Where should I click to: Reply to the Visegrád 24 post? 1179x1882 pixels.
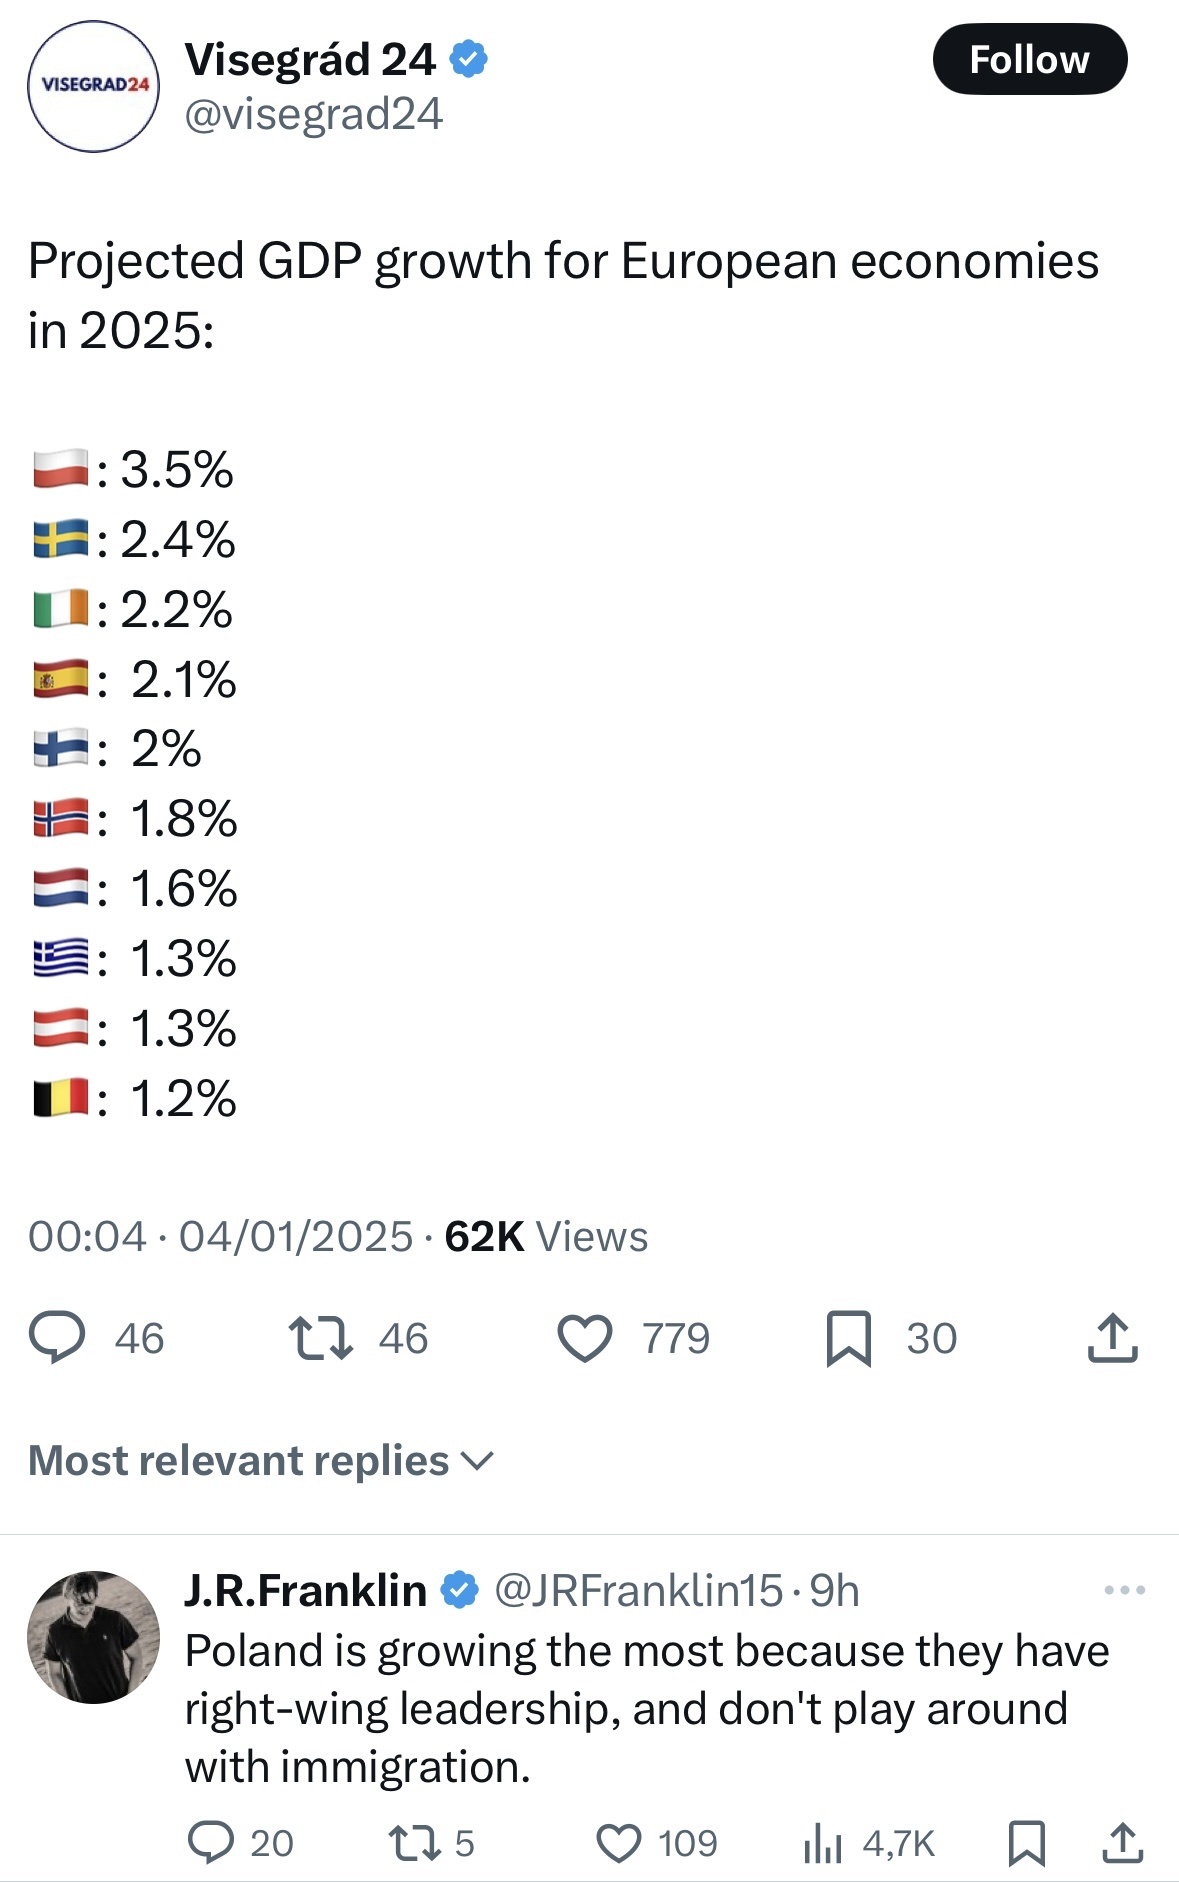click(57, 1338)
